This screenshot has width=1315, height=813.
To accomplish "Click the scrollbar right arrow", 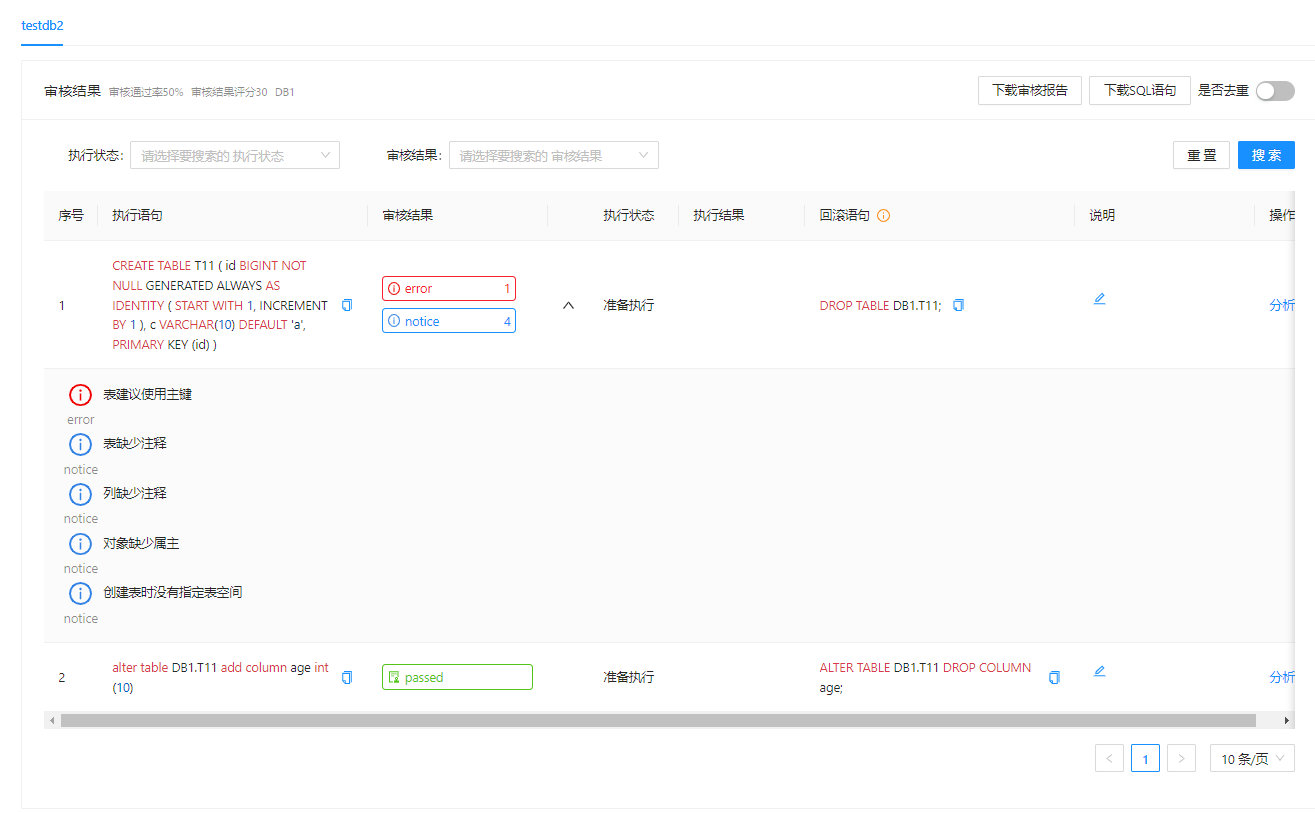I will coord(1287,720).
